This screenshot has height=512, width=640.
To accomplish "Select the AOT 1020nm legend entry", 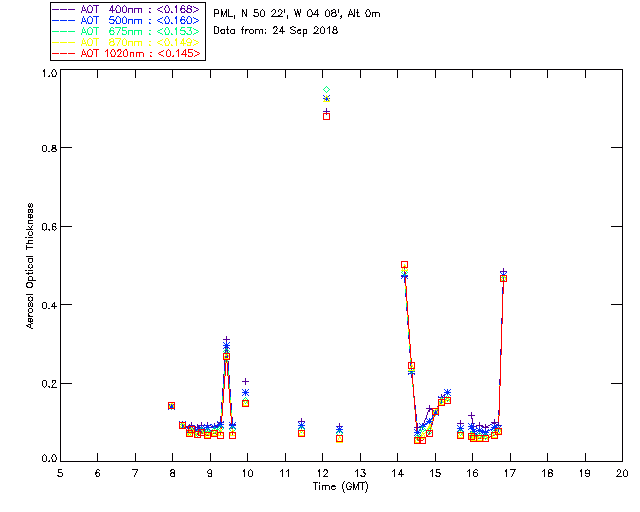I will [126, 53].
